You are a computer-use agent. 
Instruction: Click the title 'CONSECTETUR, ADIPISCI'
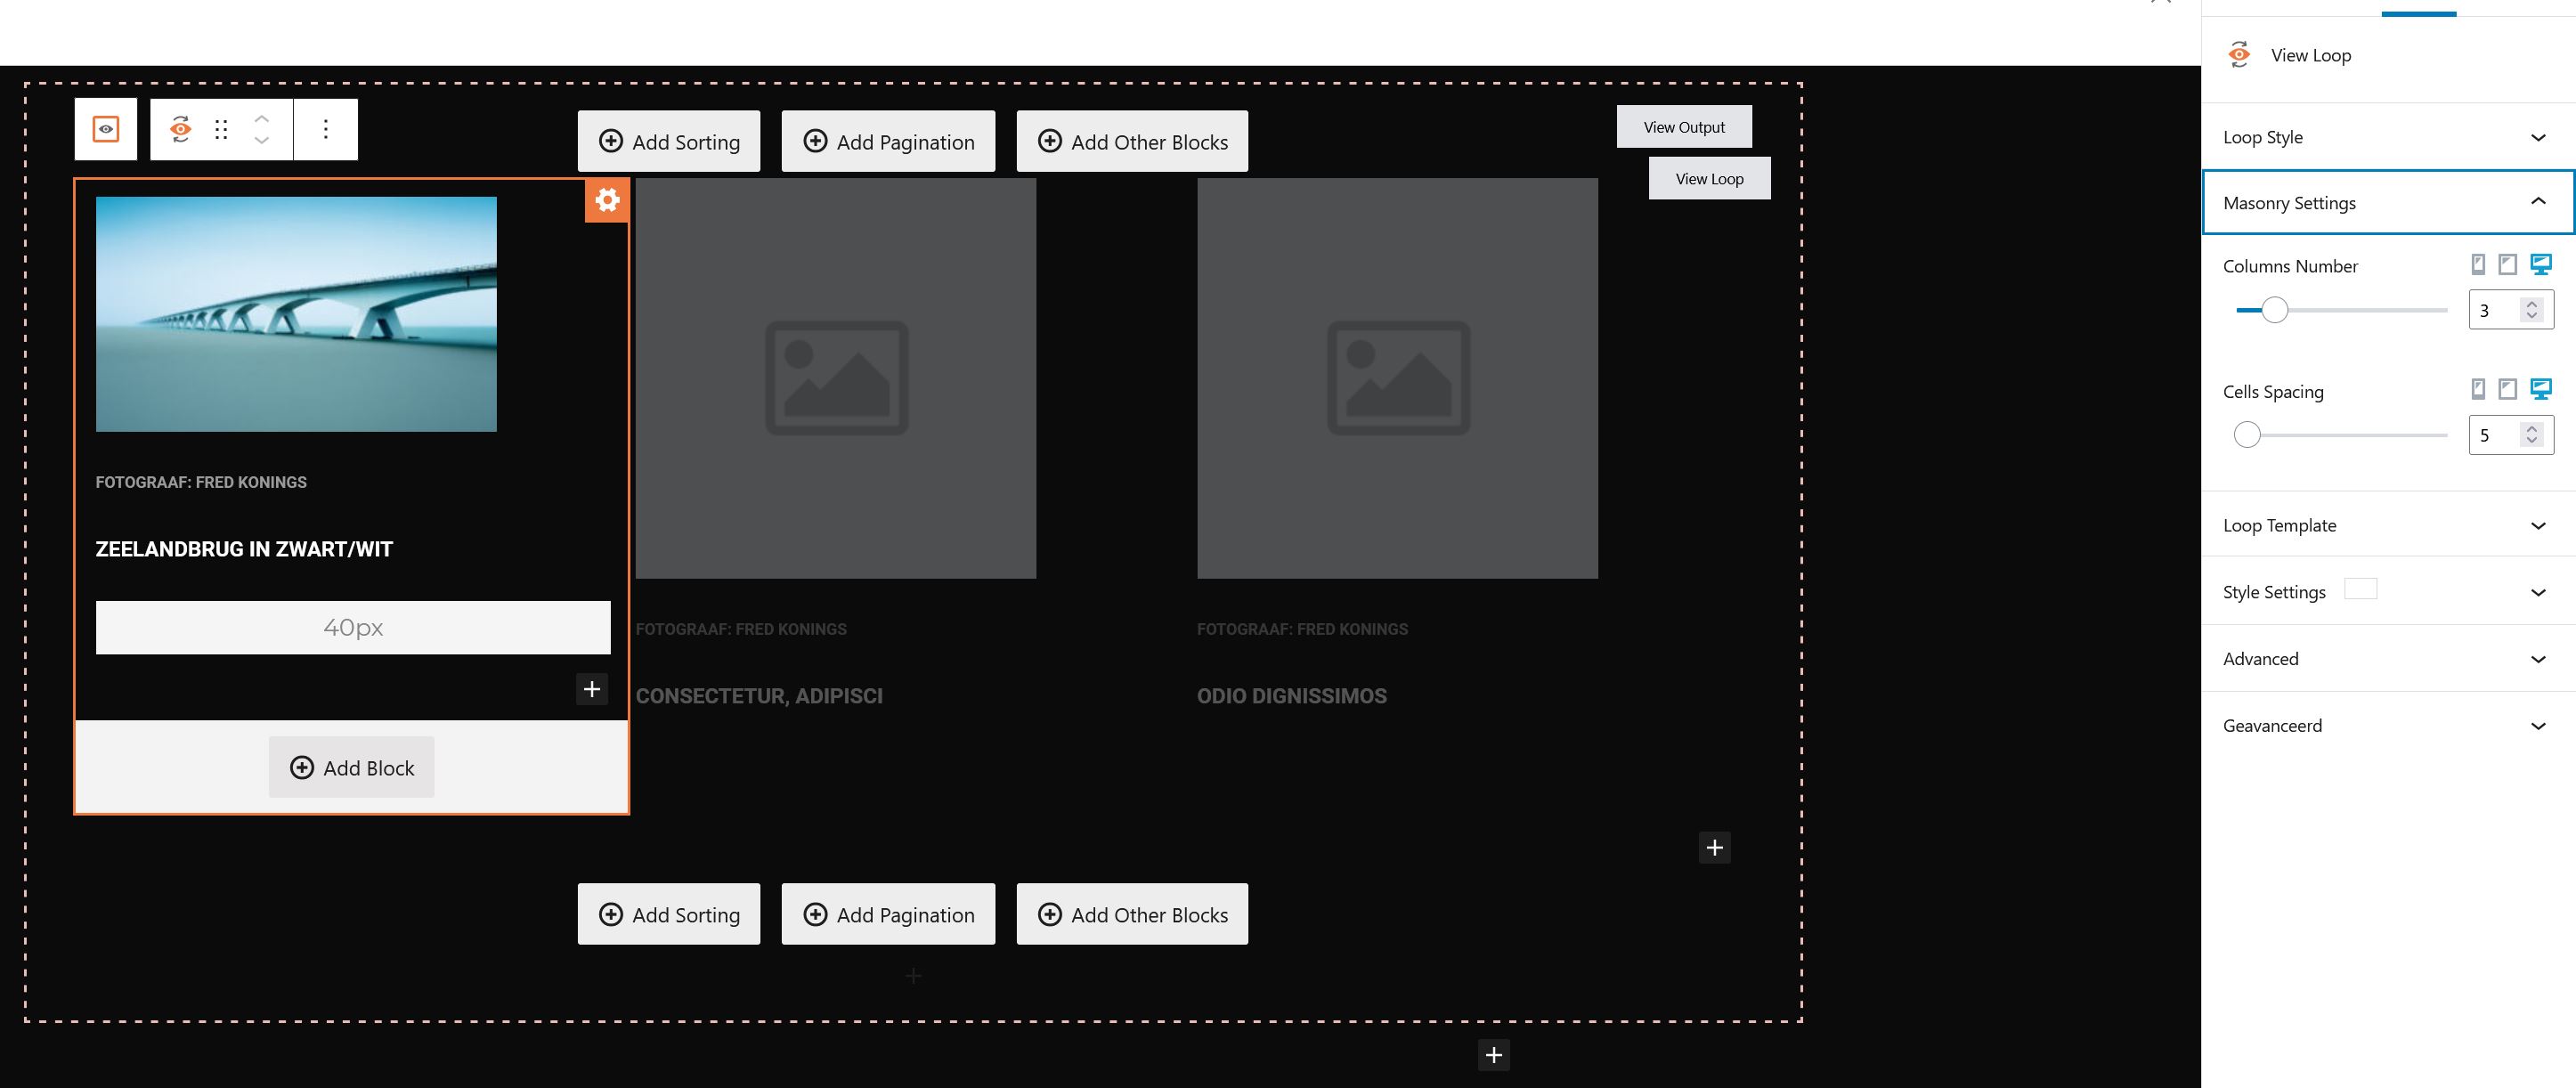point(759,696)
